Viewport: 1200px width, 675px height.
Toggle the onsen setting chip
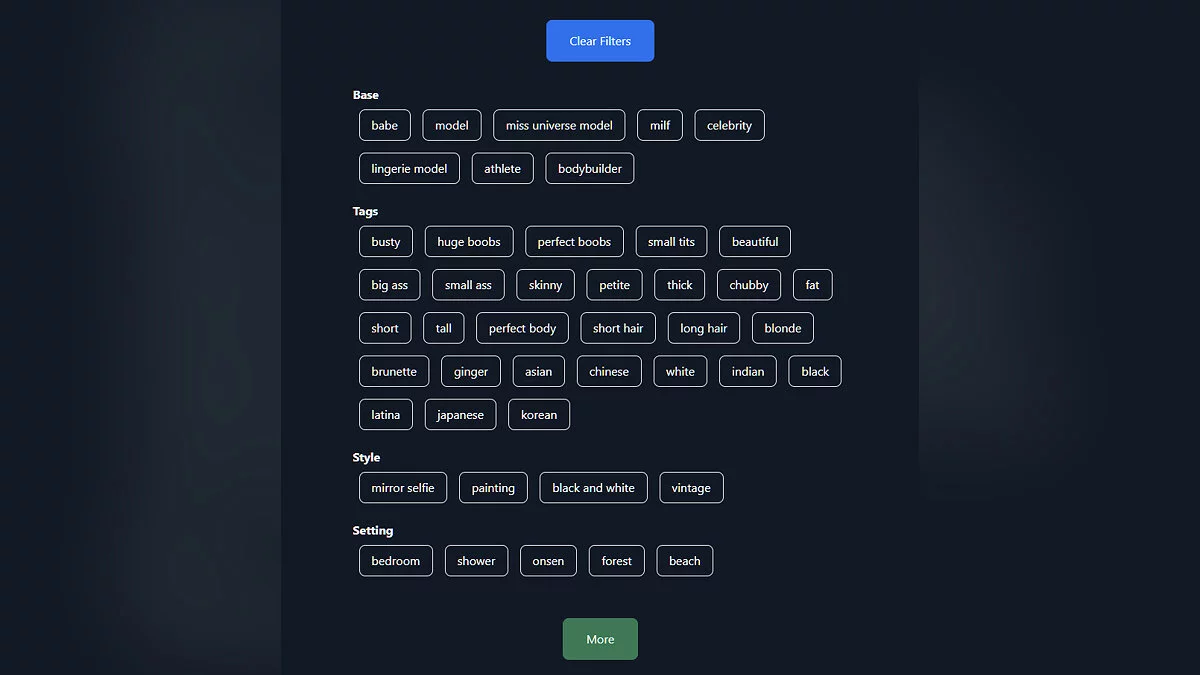[x=548, y=561]
